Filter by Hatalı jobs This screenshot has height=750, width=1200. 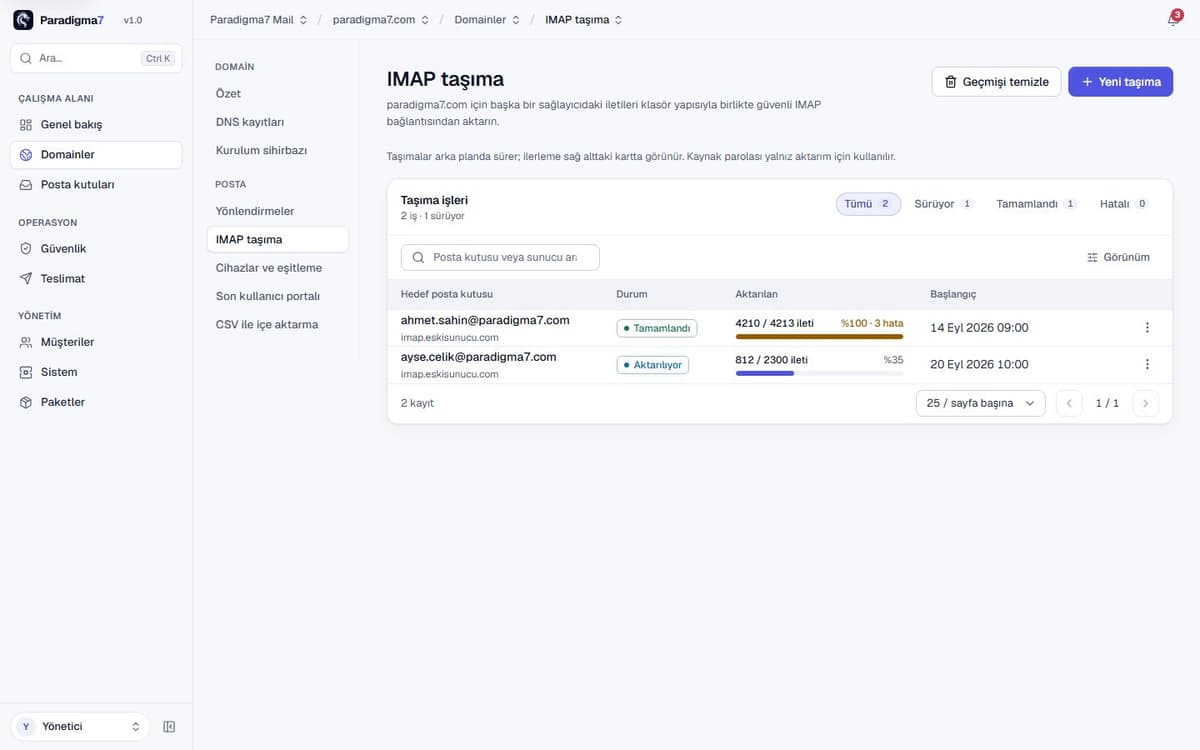[1124, 204]
